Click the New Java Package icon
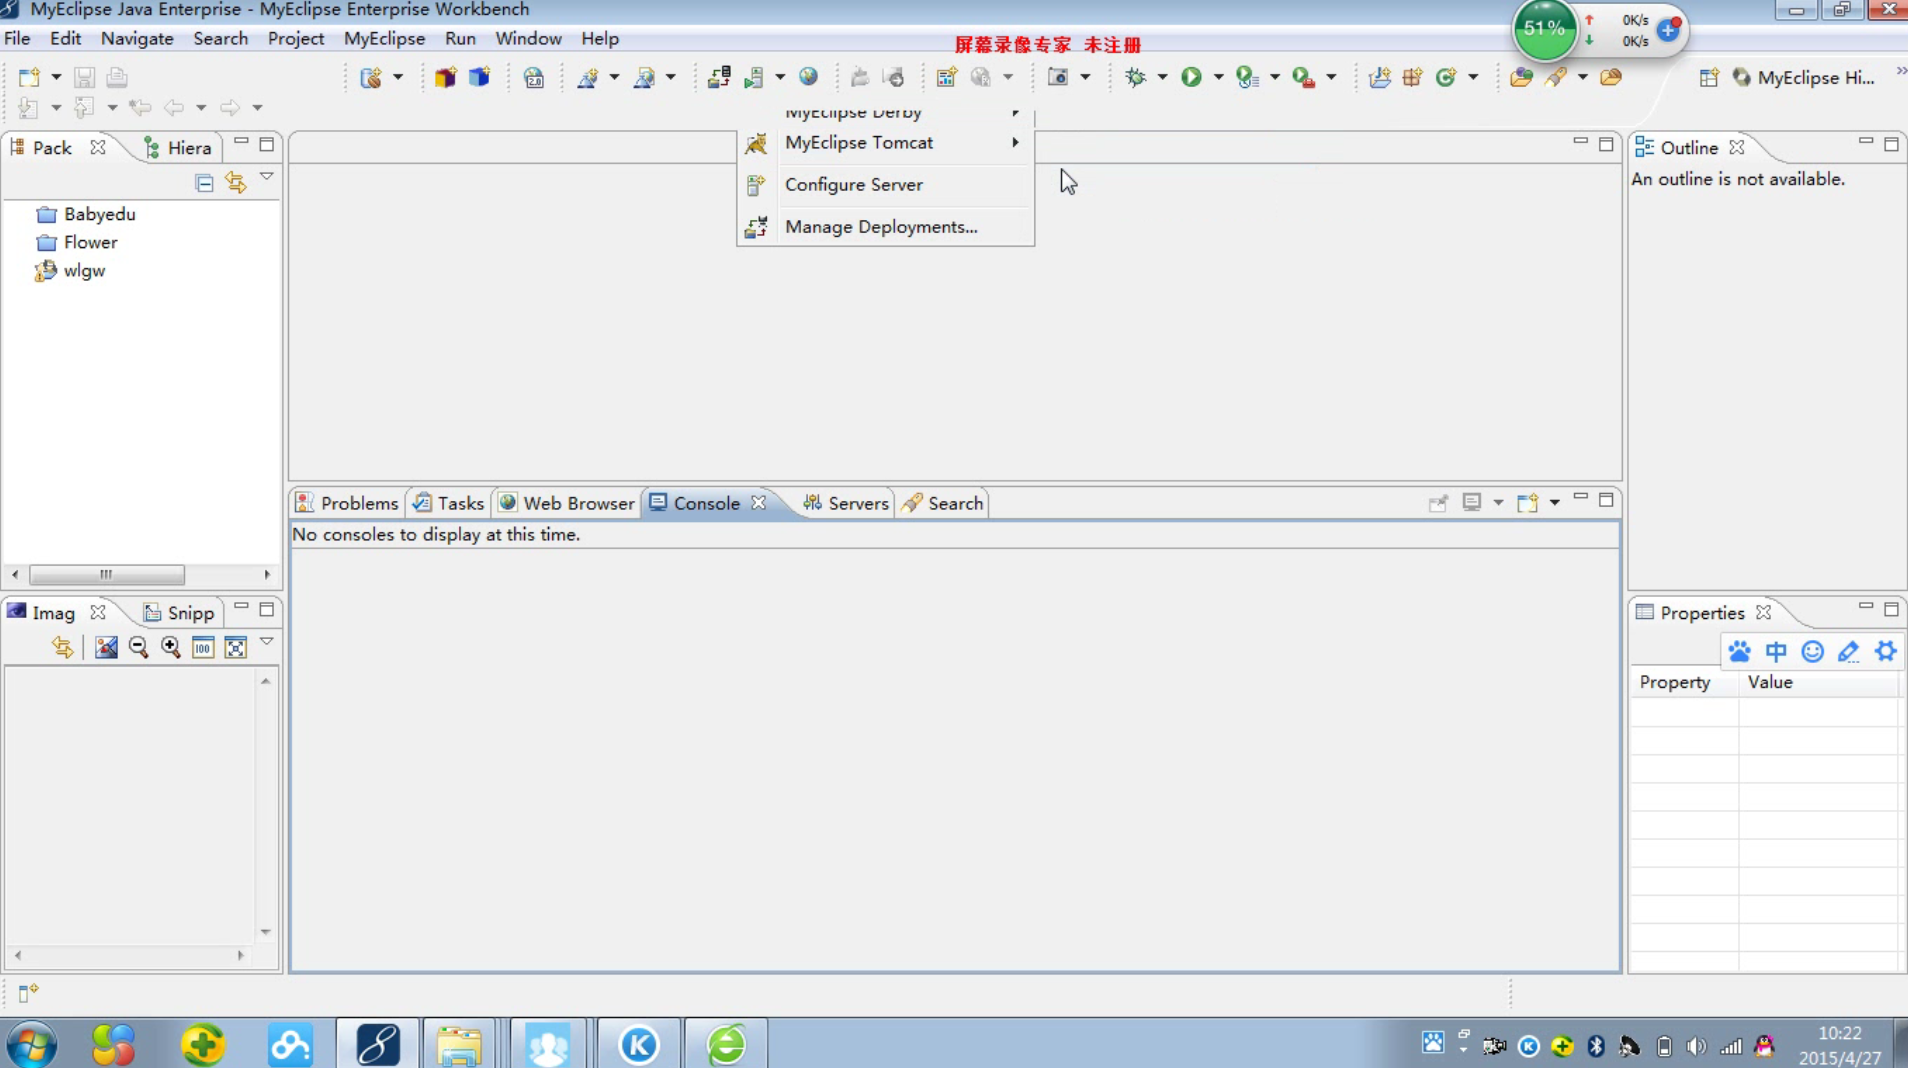The height and width of the screenshot is (1068, 1908). tap(1412, 77)
